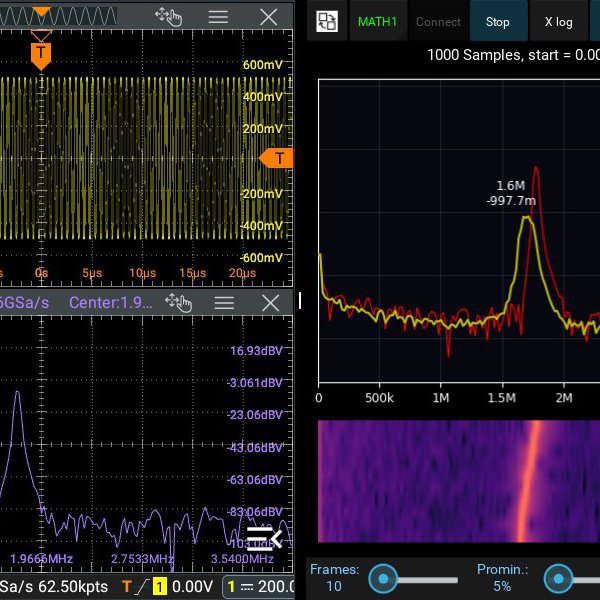Click the -23.06dBV amplitude label

point(254,415)
